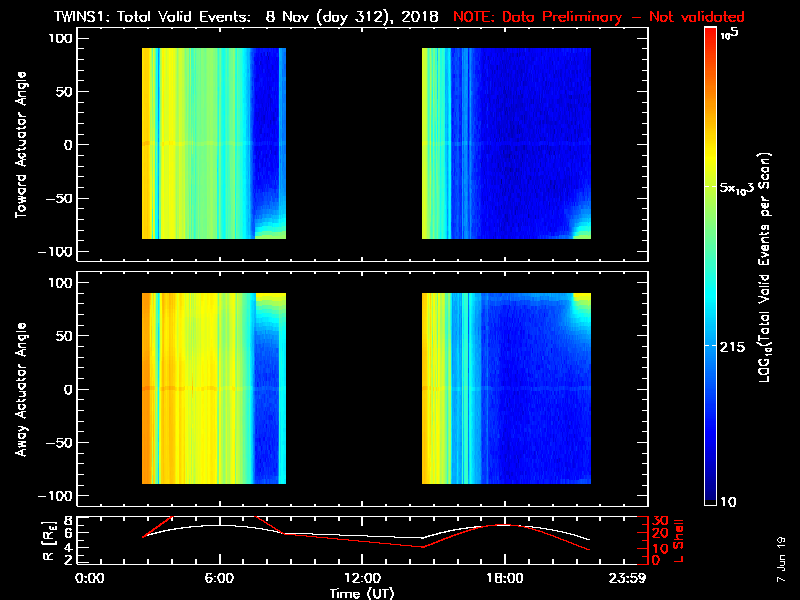The height and width of the screenshot is (600, 800).
Task: Click the red '30' L Shell tick label
Action: click(660, 521)
